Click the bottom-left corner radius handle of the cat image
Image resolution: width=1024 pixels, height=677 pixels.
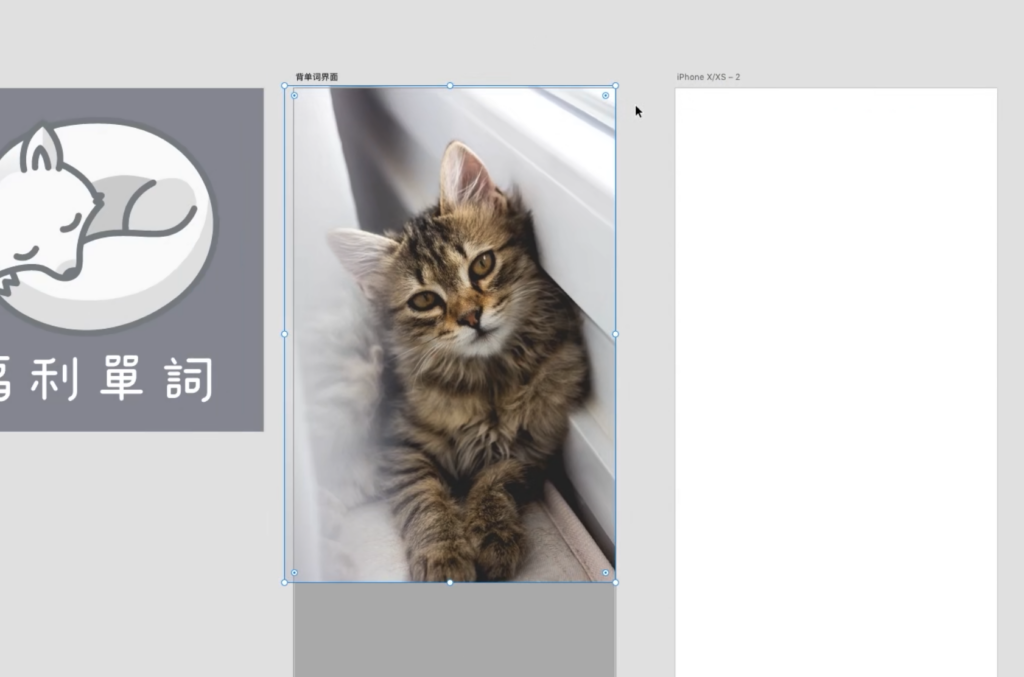tap(294, 573)
